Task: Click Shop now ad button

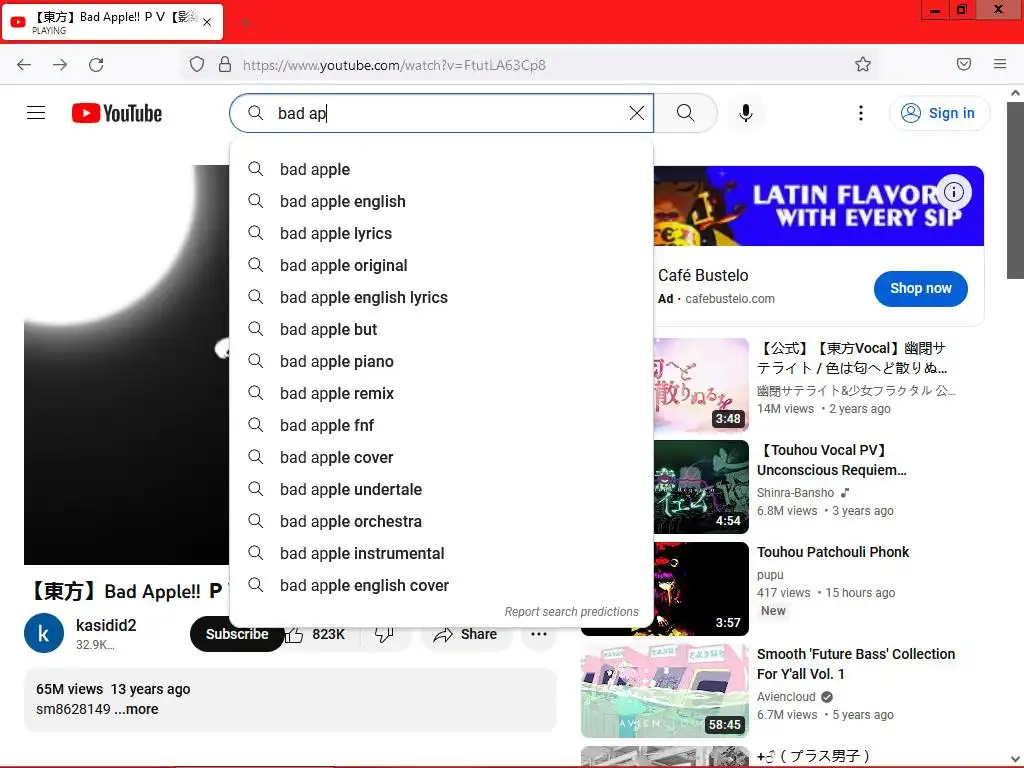Action: [921, 288]
